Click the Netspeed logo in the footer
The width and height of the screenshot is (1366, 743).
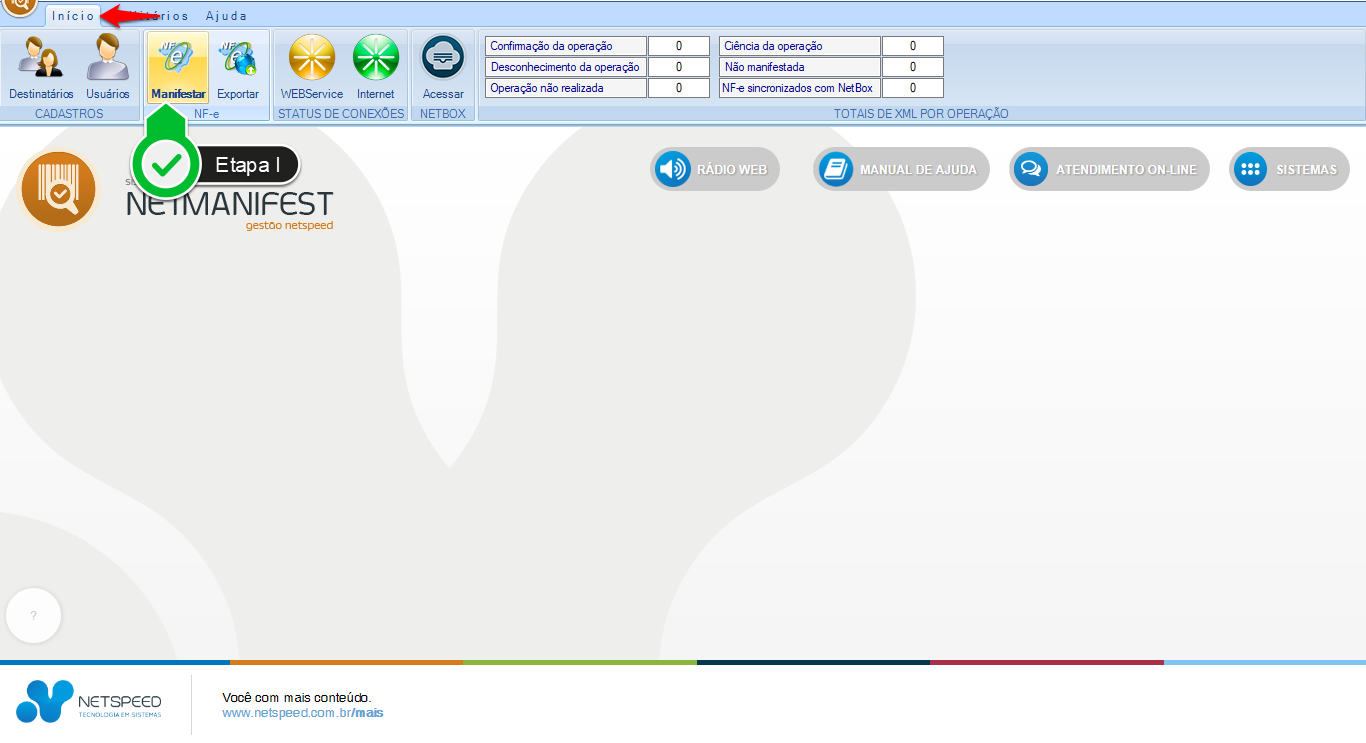pyautogui.click(x=89, y=701)
